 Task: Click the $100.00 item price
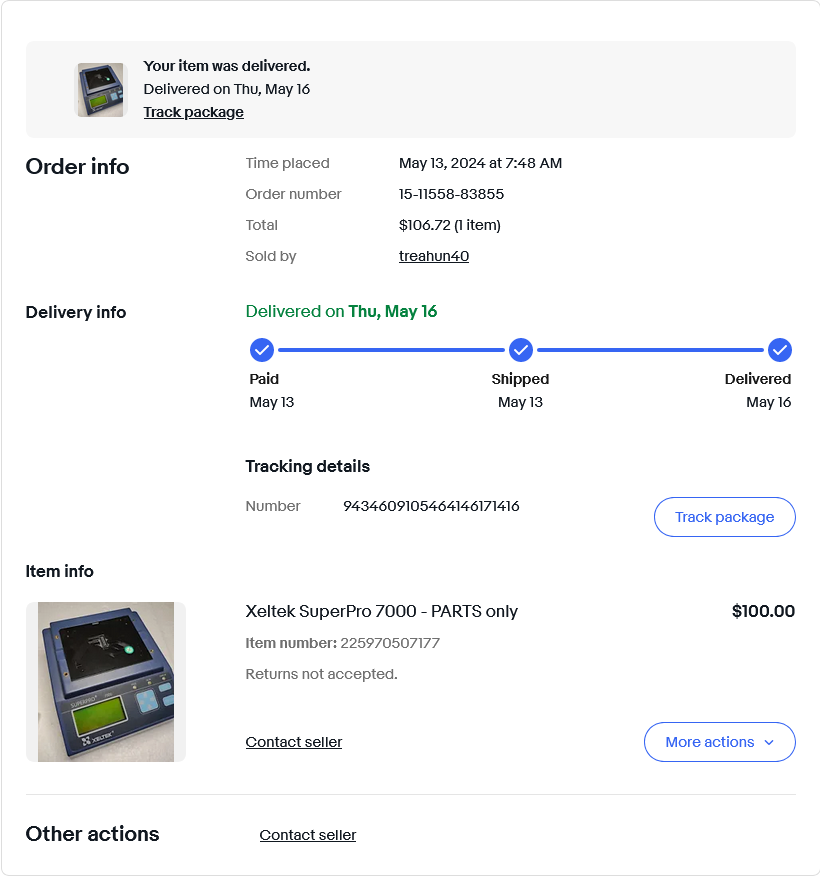click(763, 611)
